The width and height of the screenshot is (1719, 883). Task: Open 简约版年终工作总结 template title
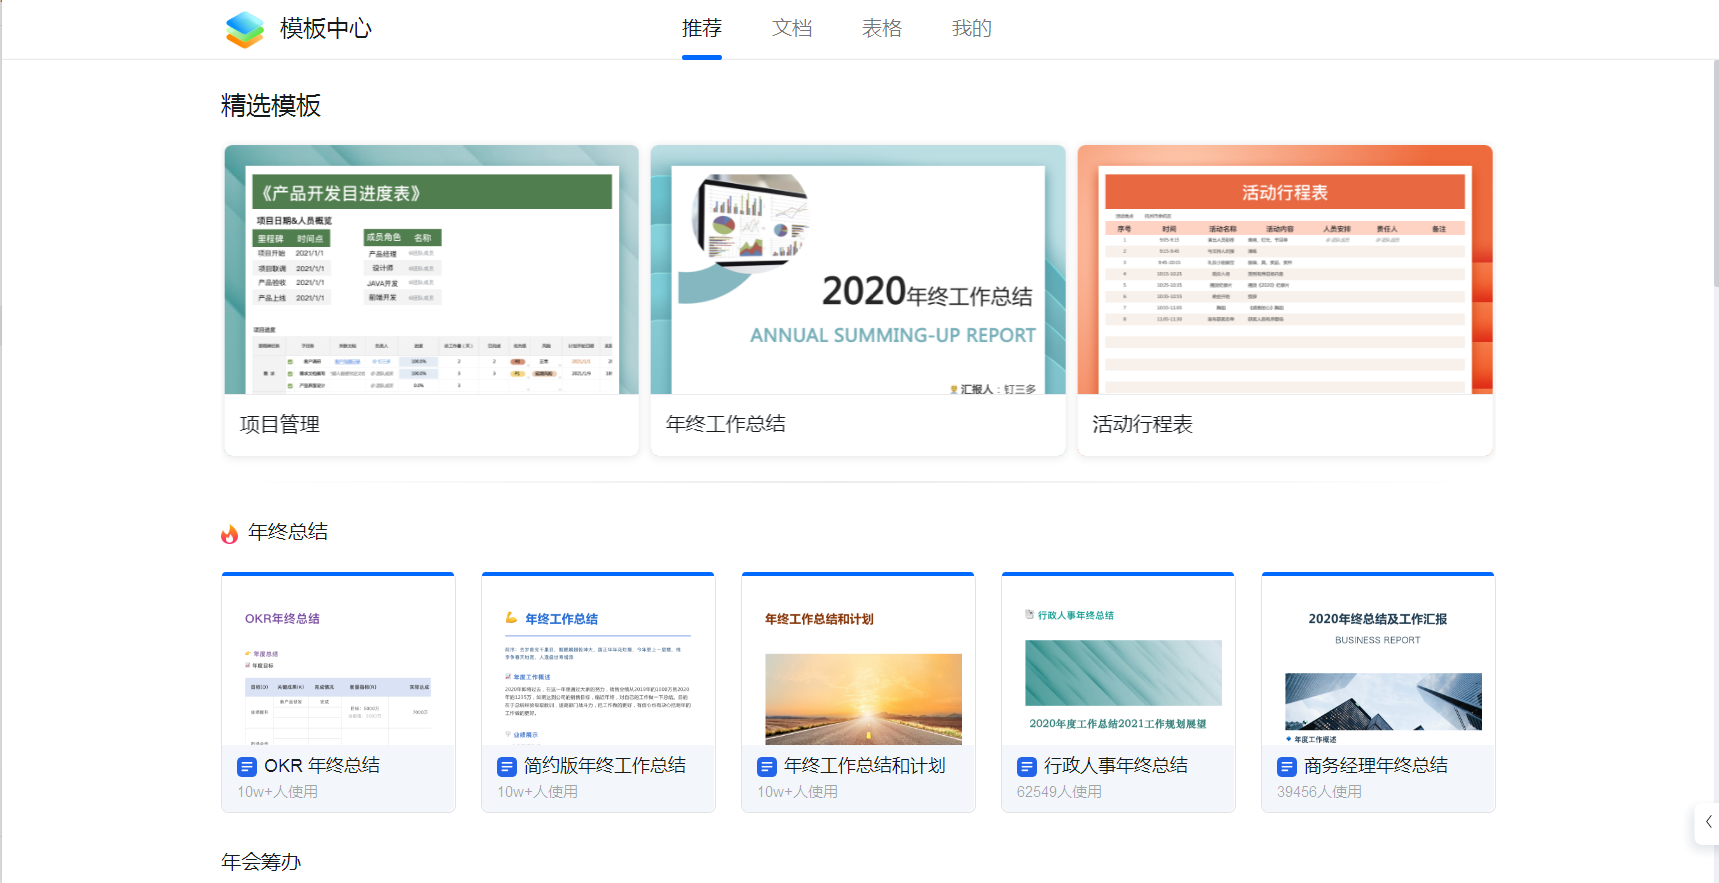pos(605,765)
